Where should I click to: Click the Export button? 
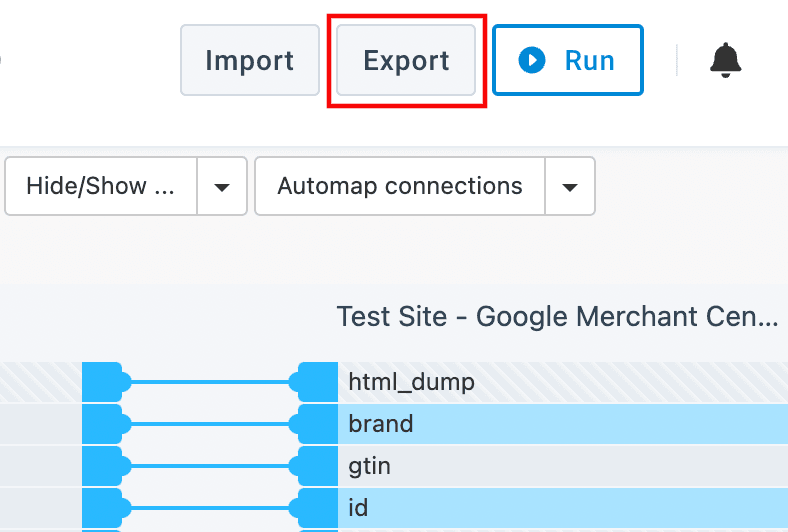click(406, 60)
